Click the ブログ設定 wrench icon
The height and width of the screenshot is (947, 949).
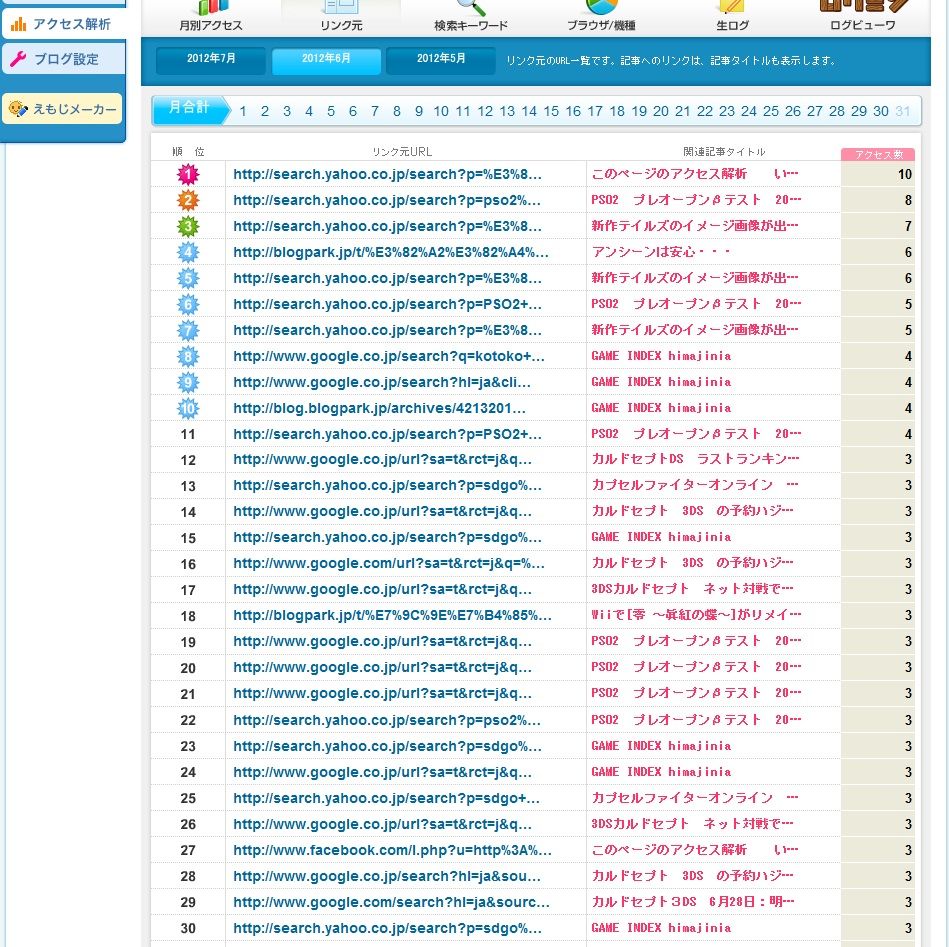[x=18, y=59]
